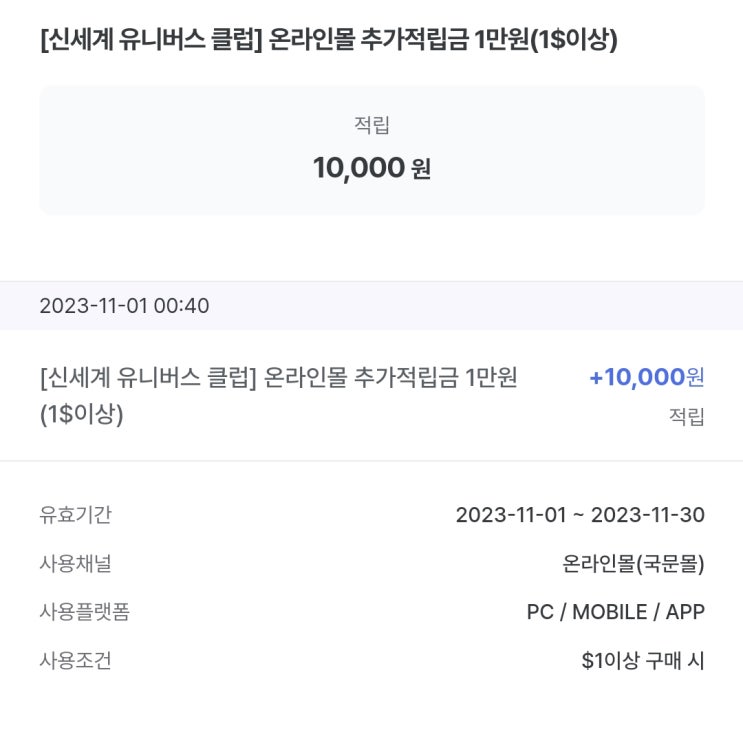
Task: Click the page title about 온라인몰 추가적립금
Action: click(328, 40)
